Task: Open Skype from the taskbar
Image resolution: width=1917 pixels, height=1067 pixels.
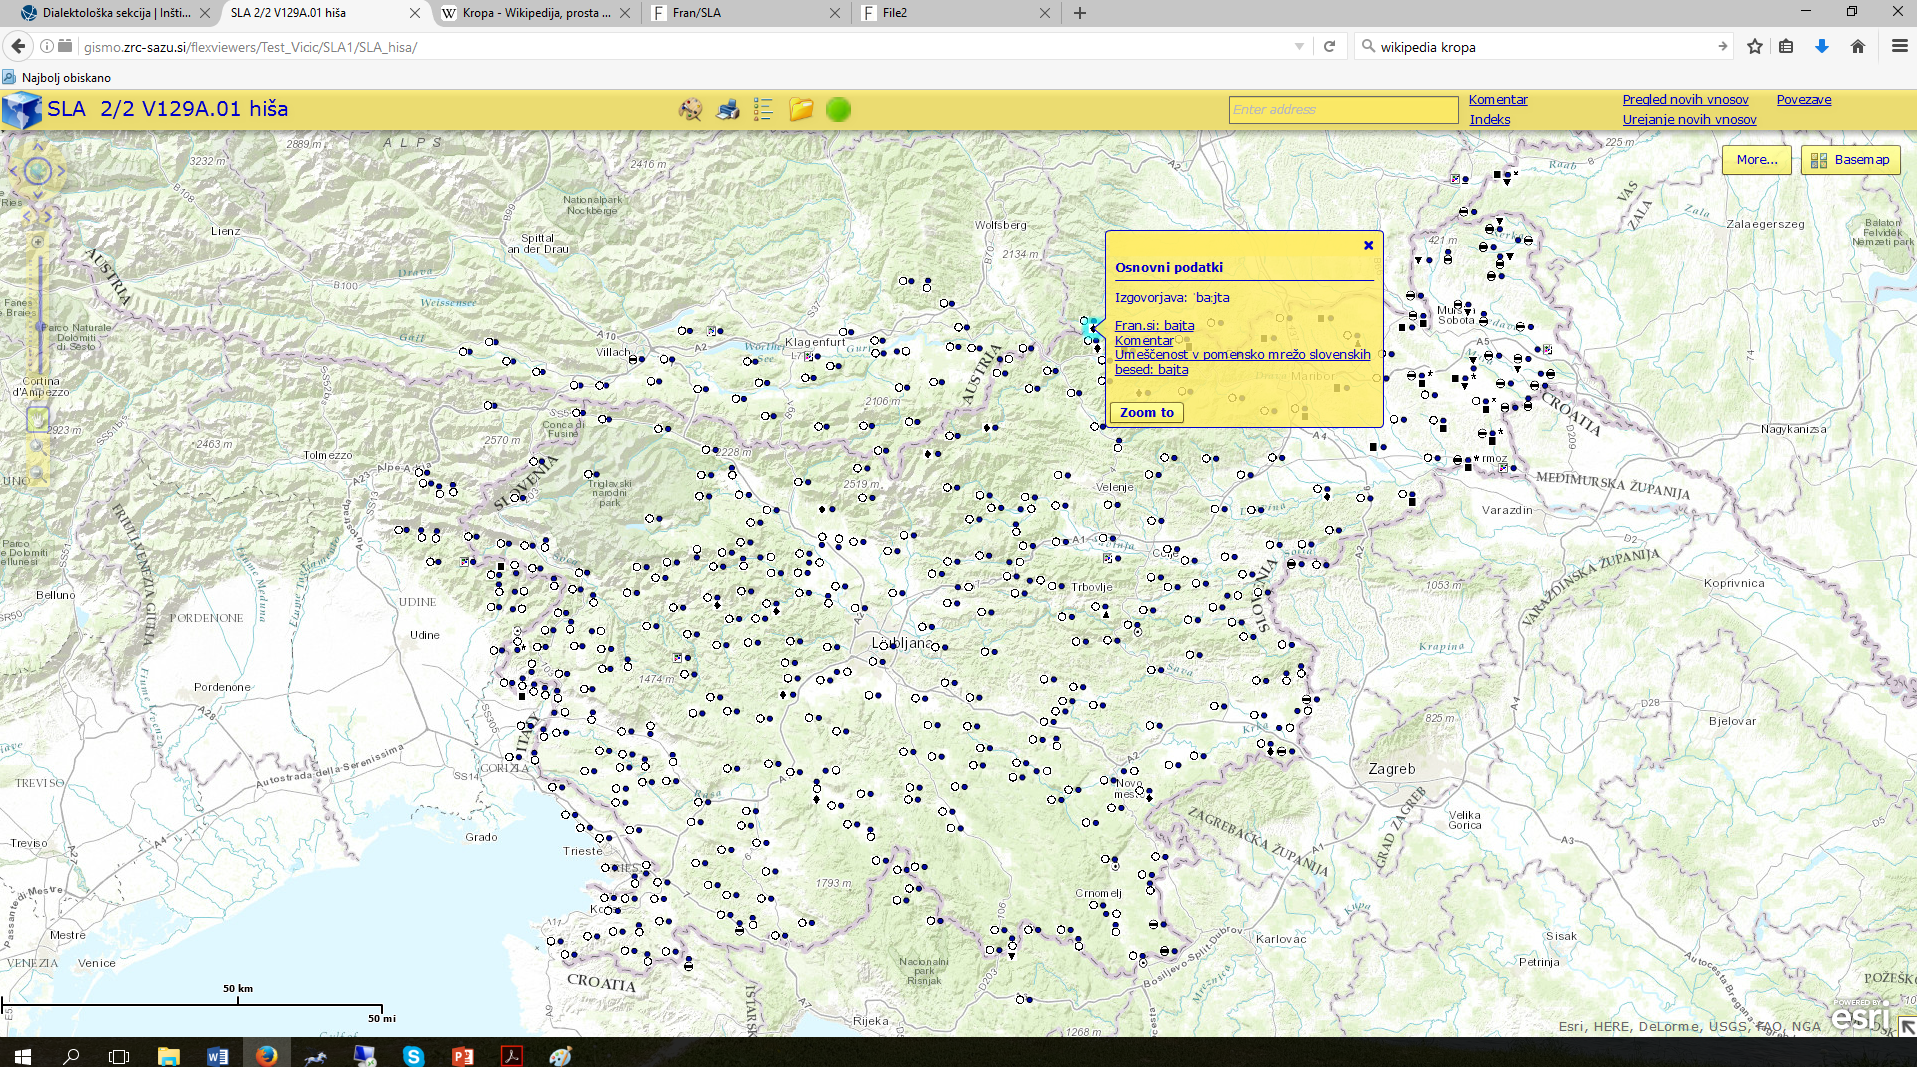Action: (413, 1055)
